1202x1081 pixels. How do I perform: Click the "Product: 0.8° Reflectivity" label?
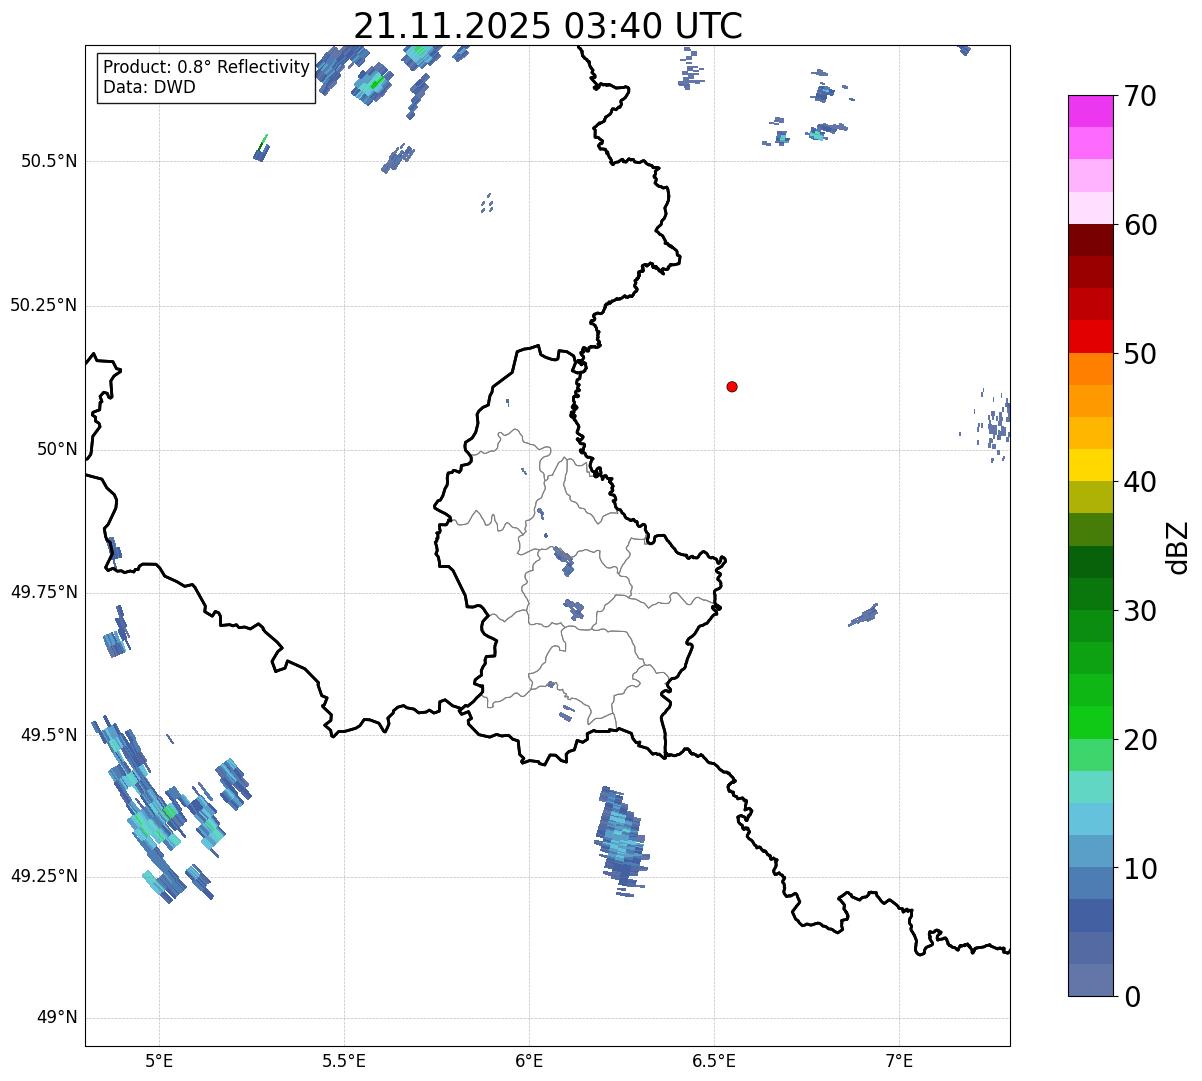click(207, 67)
